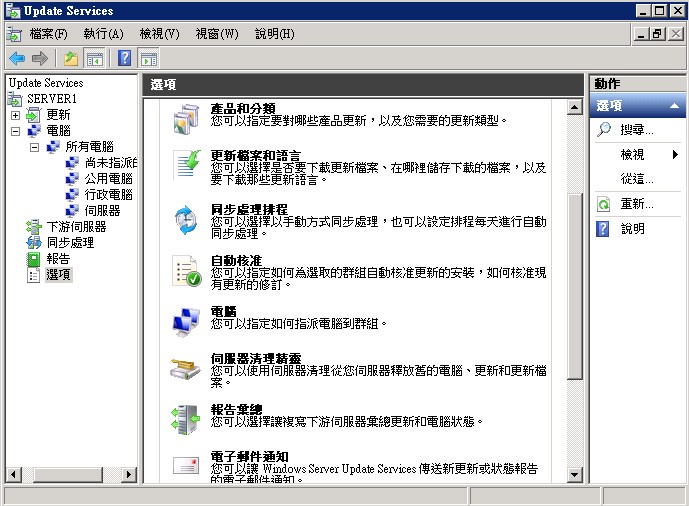The width and height of the screenshot is (689, 506).
Task: Collapse the 電腦 tree node
Action: tap(15, 131)
